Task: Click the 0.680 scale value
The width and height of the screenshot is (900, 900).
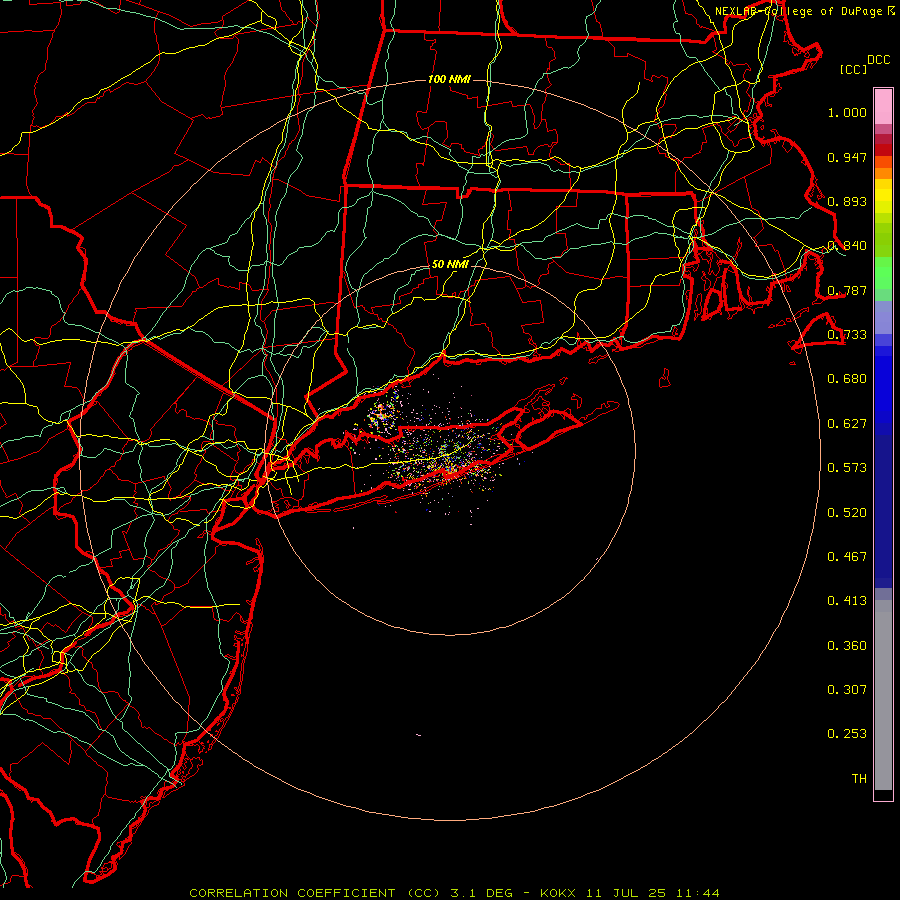Action: [847, 379]
